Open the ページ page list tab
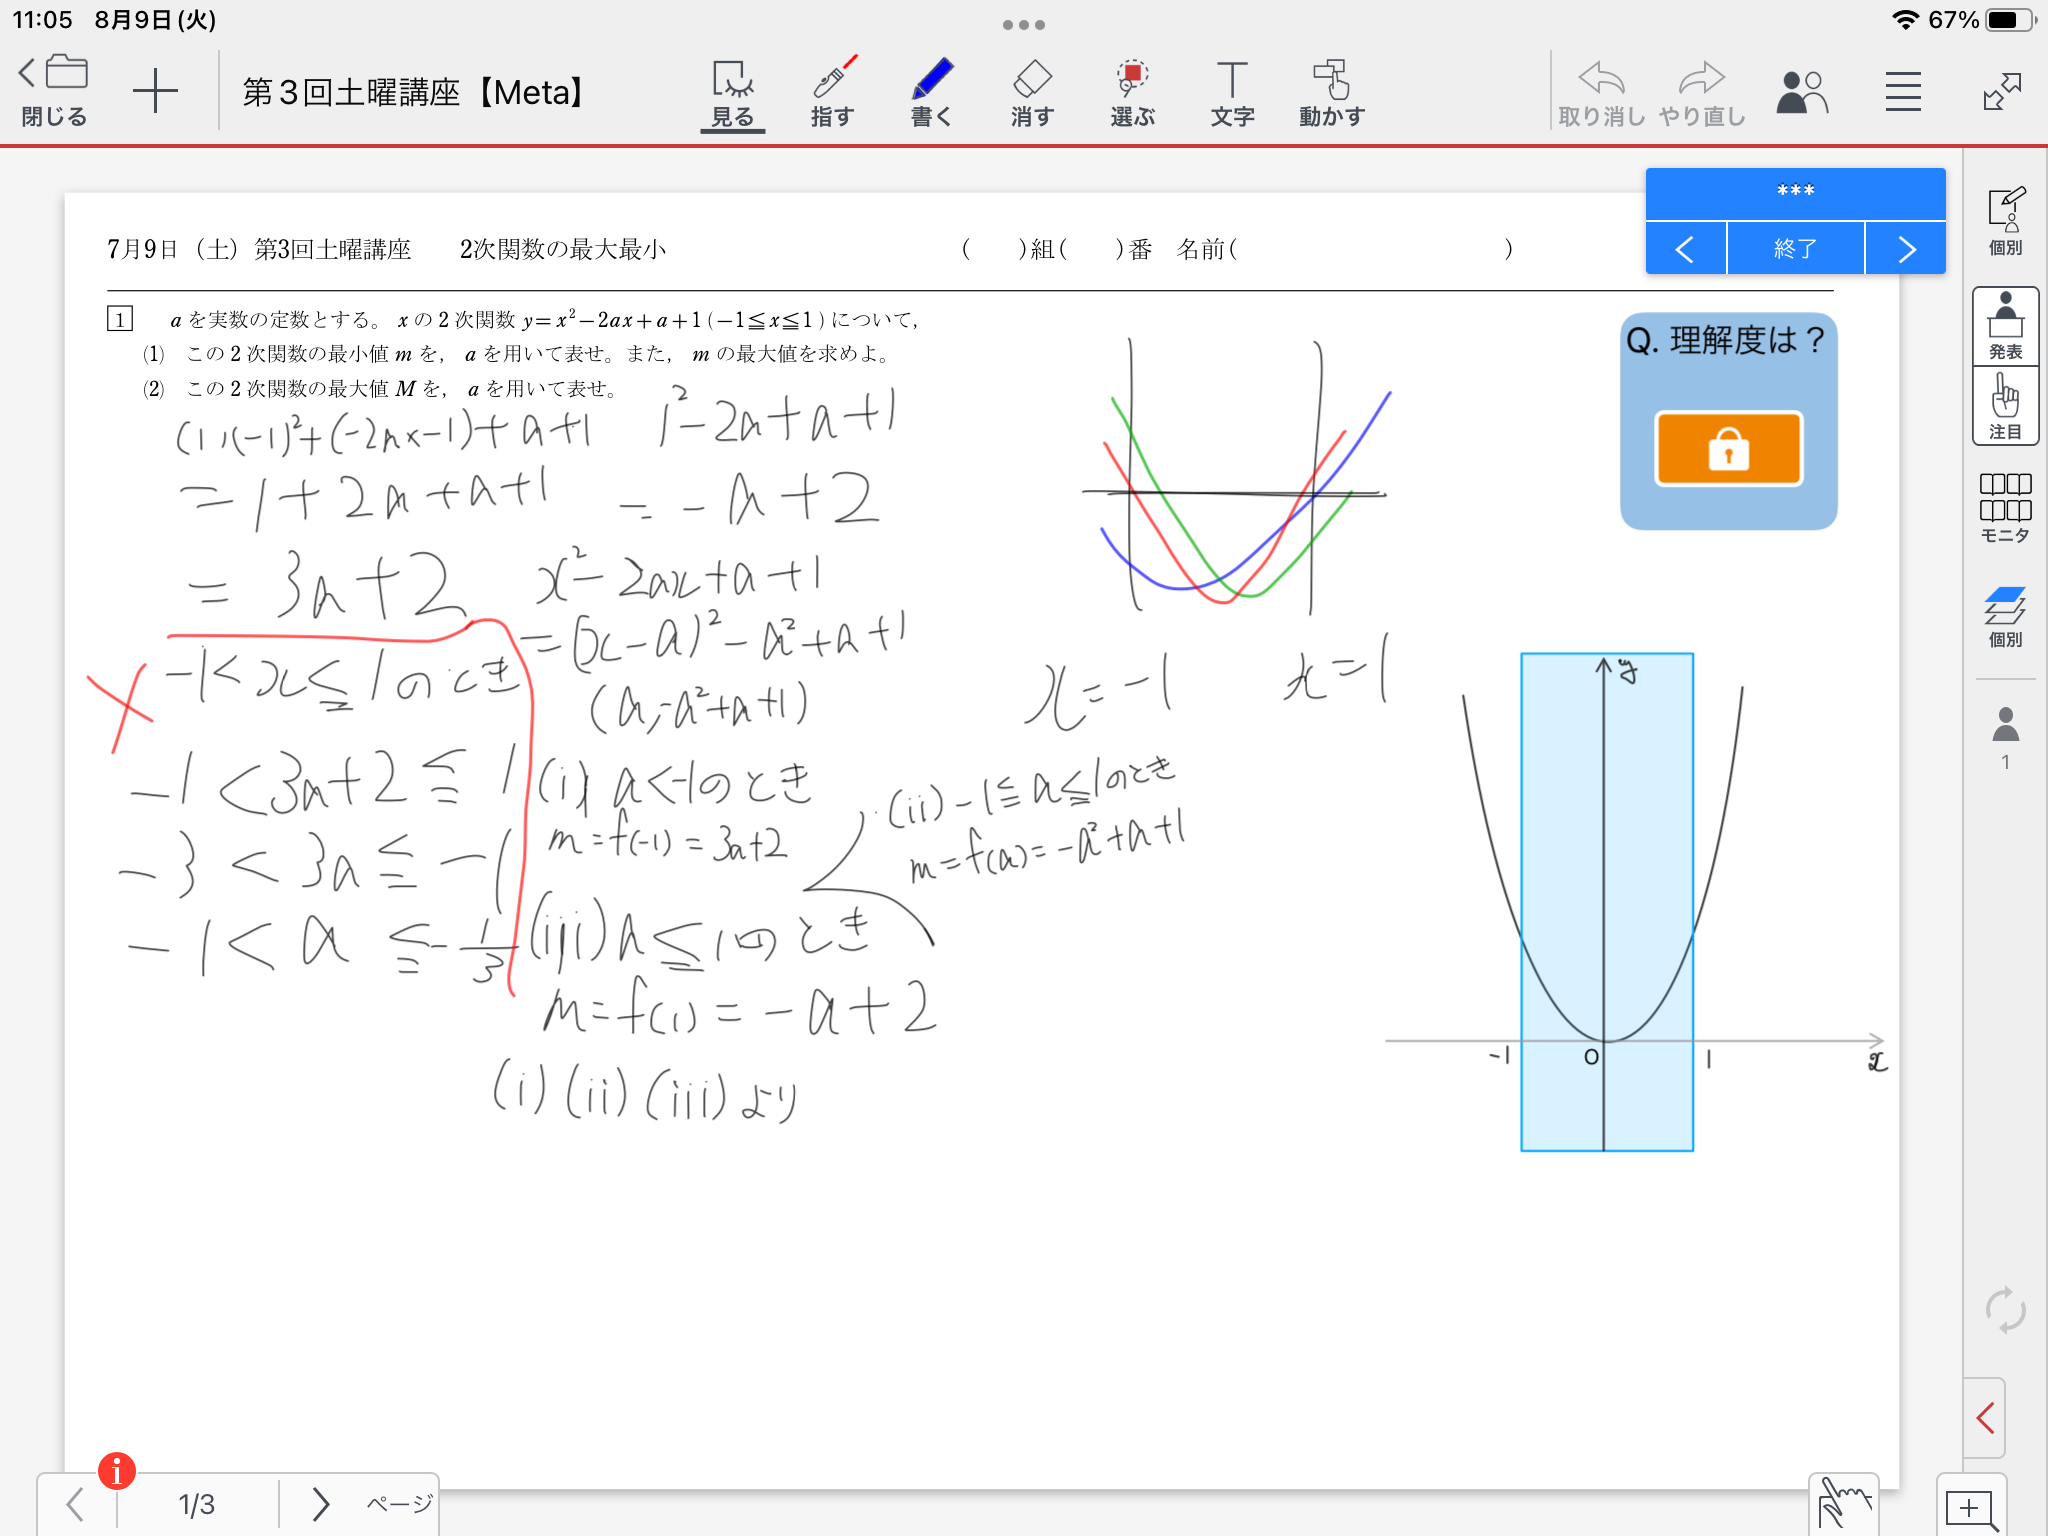The width and height of the screenshot is (2048, 1536). tap(399, 1503)
